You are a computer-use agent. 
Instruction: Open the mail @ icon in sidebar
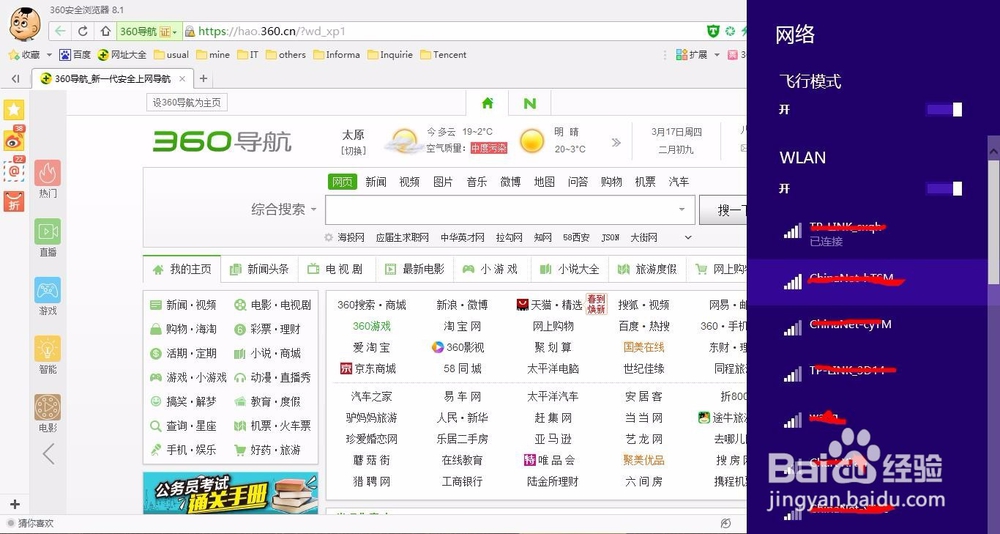click(x=14, y=171)
